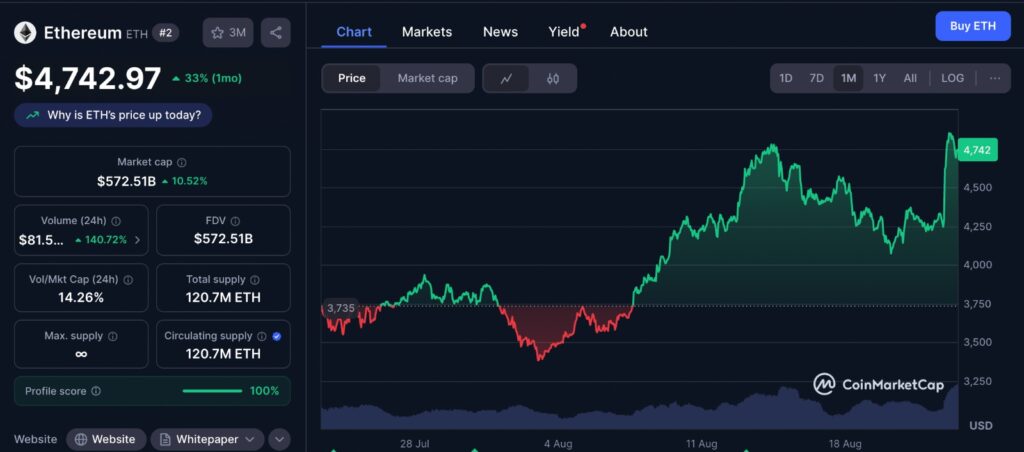The width and height of the screenshot is (1024, 452).
Task: Set chart range to 1D
Action: pyautogui.click(x=786, y=78)
